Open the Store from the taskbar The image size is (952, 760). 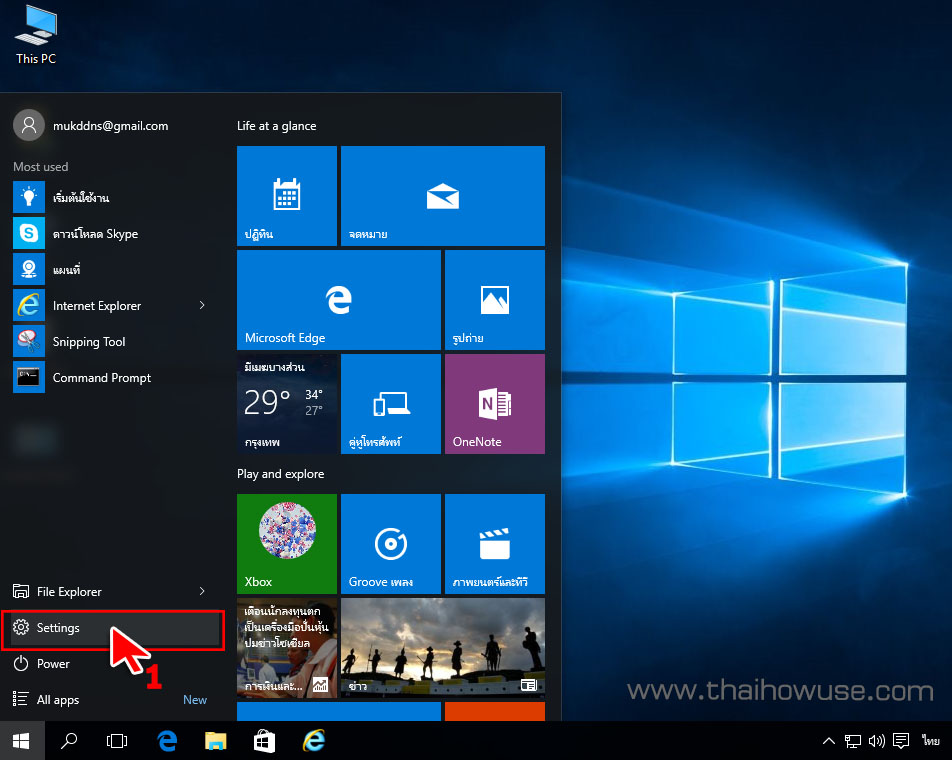pos(265,741)
